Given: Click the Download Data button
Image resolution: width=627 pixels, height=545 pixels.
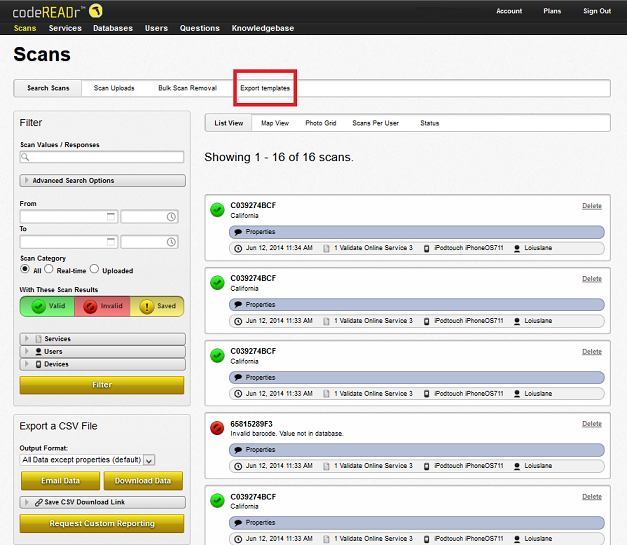Looking at the screenshot, I should [x=143, y=481].
